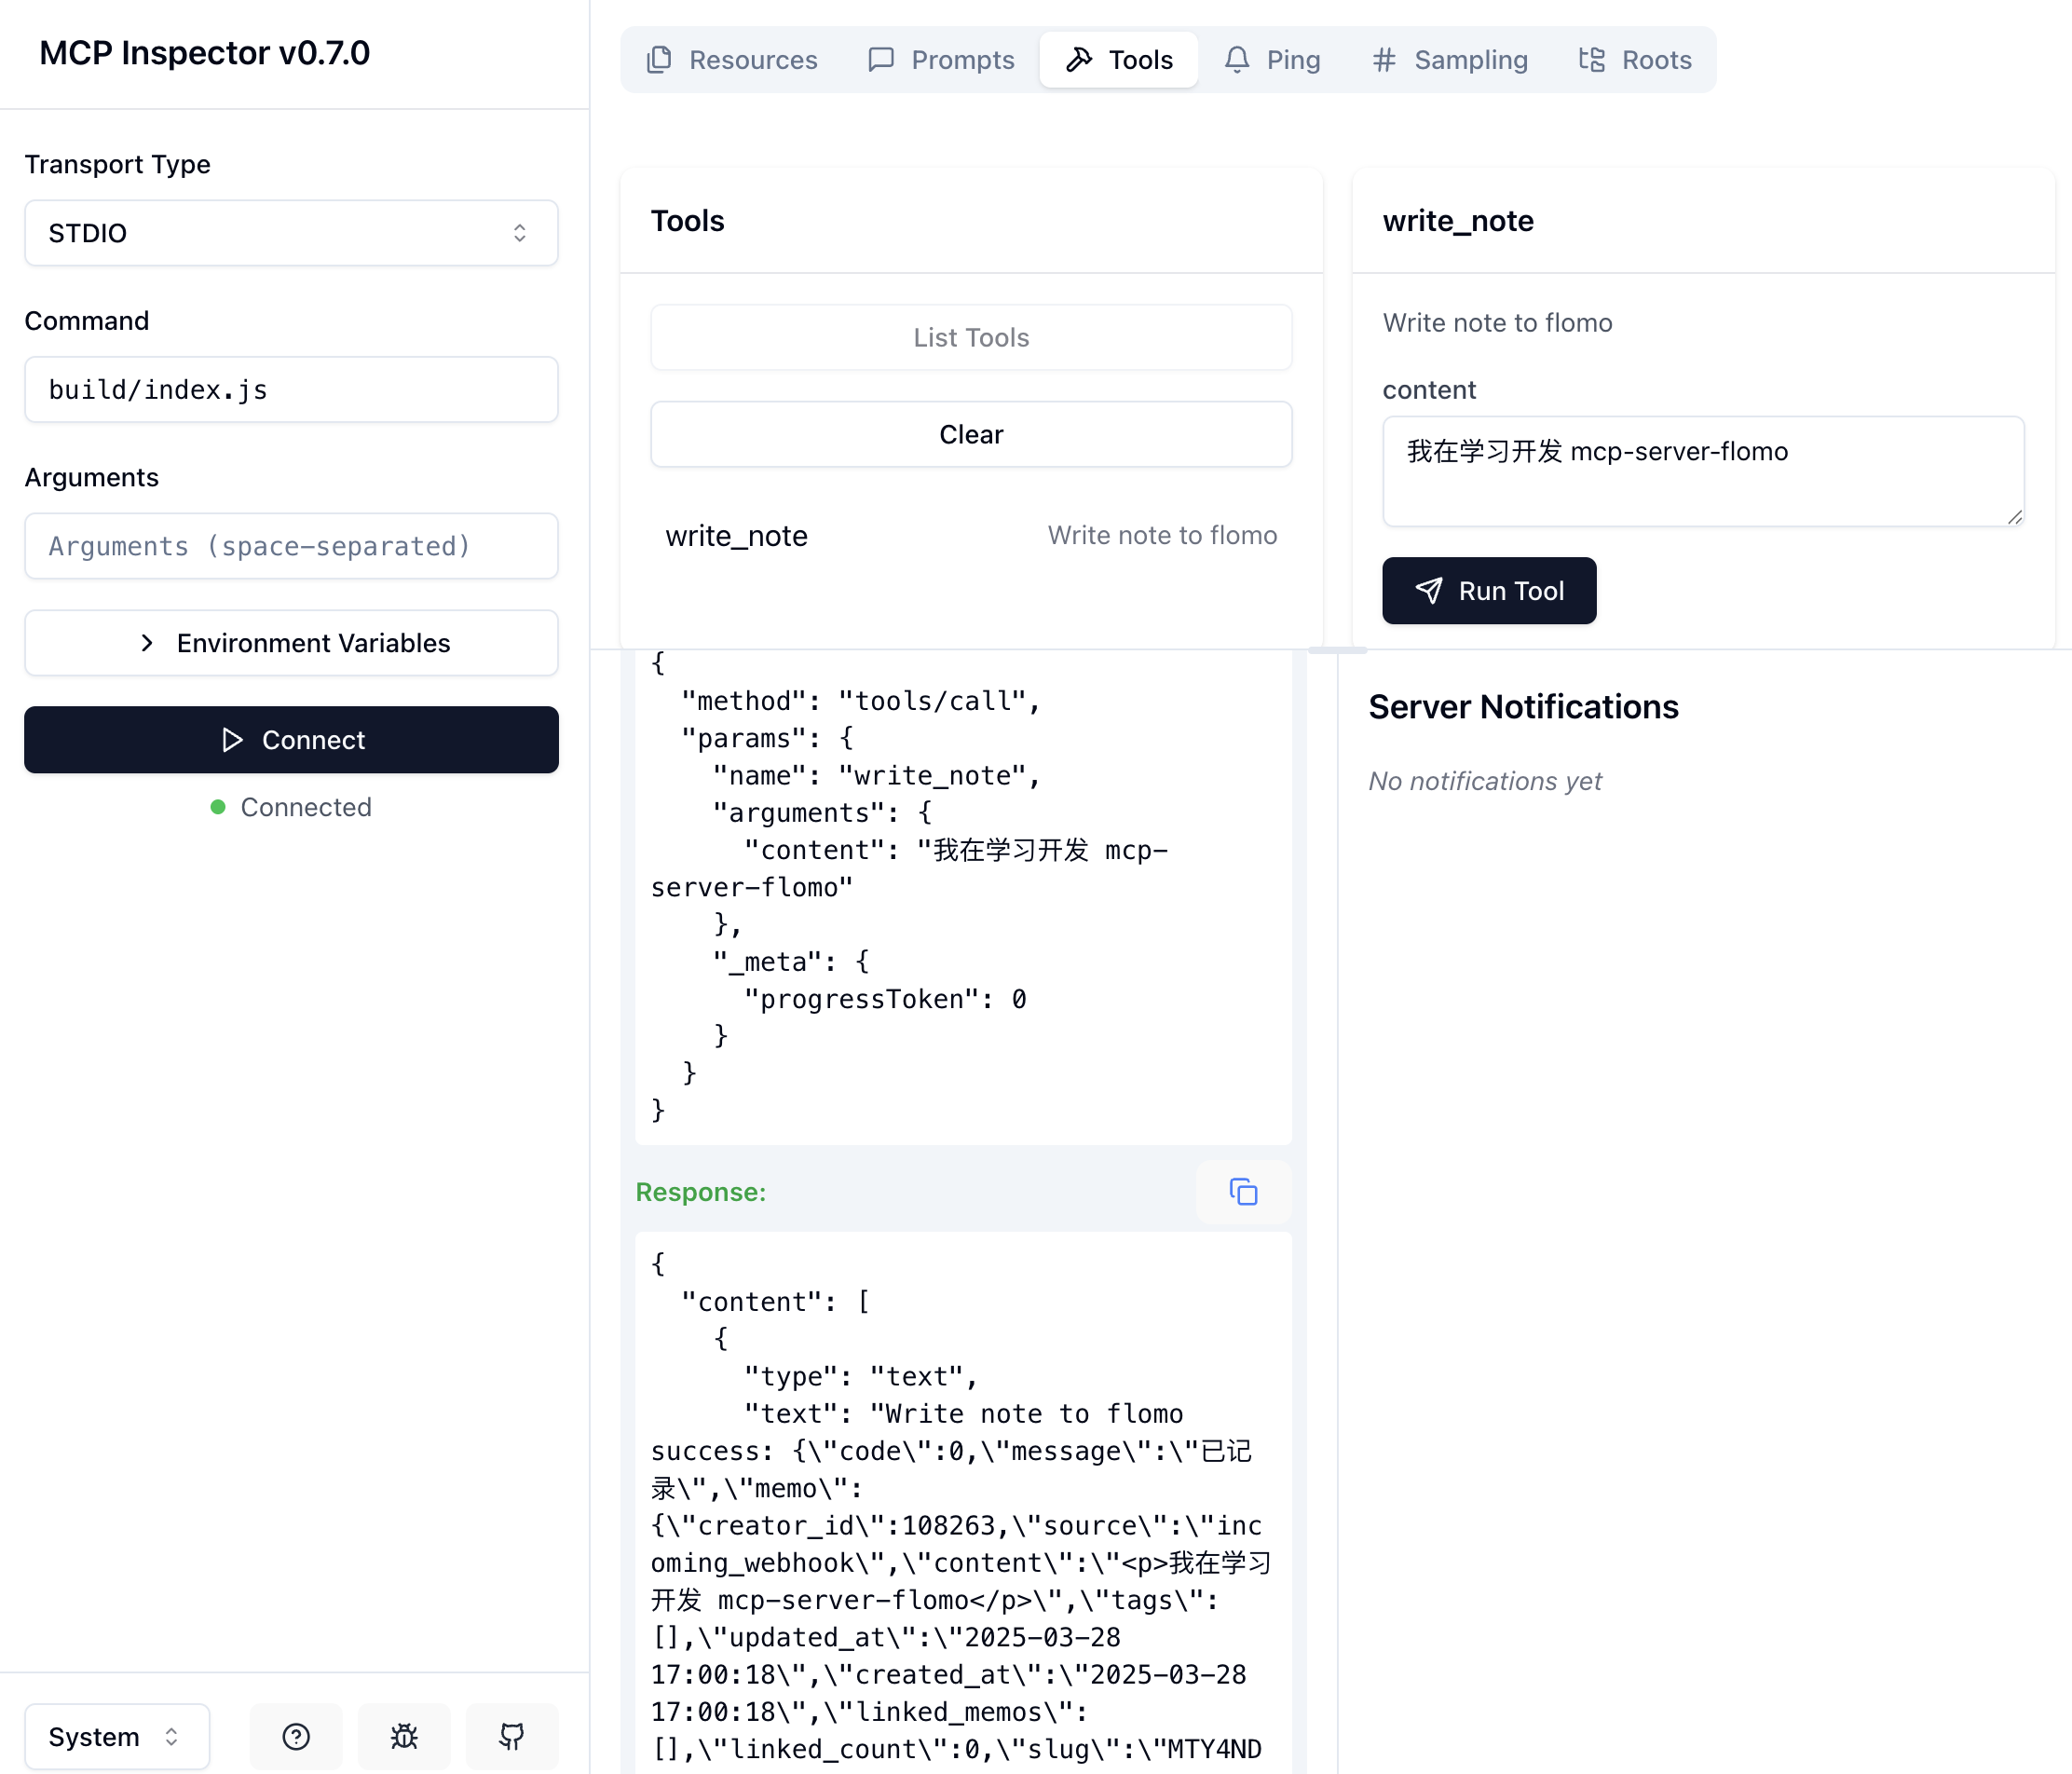Screen dimensions: 2072x1774
Task: Click the List Tools button
Action: (x=970, y=338)
